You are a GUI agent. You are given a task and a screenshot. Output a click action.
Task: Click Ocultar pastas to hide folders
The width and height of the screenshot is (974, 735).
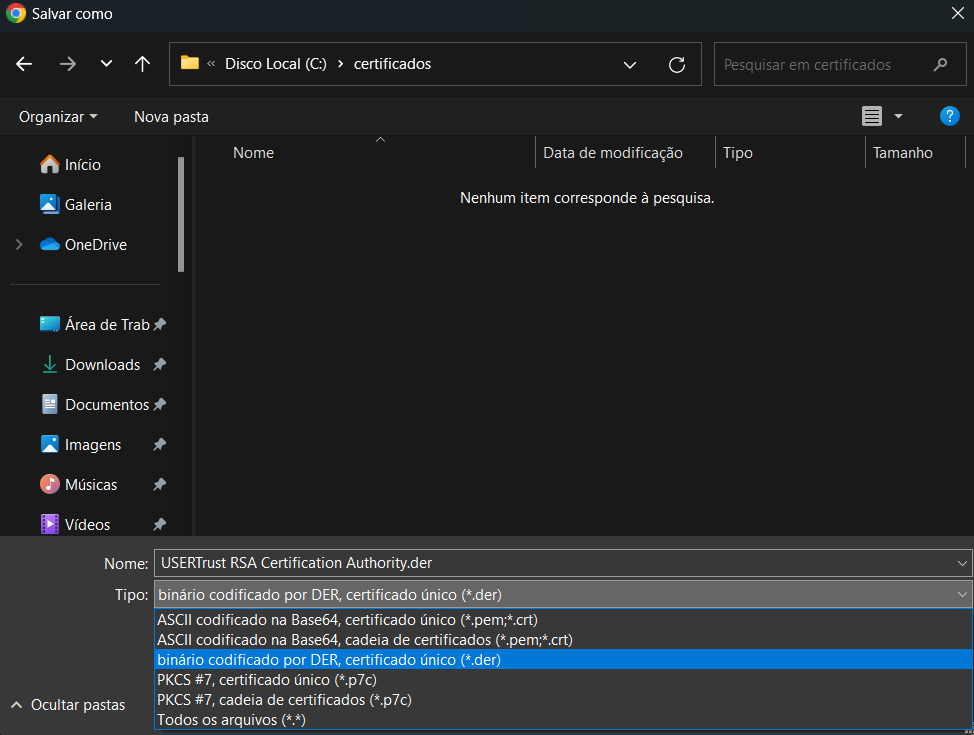68,705
